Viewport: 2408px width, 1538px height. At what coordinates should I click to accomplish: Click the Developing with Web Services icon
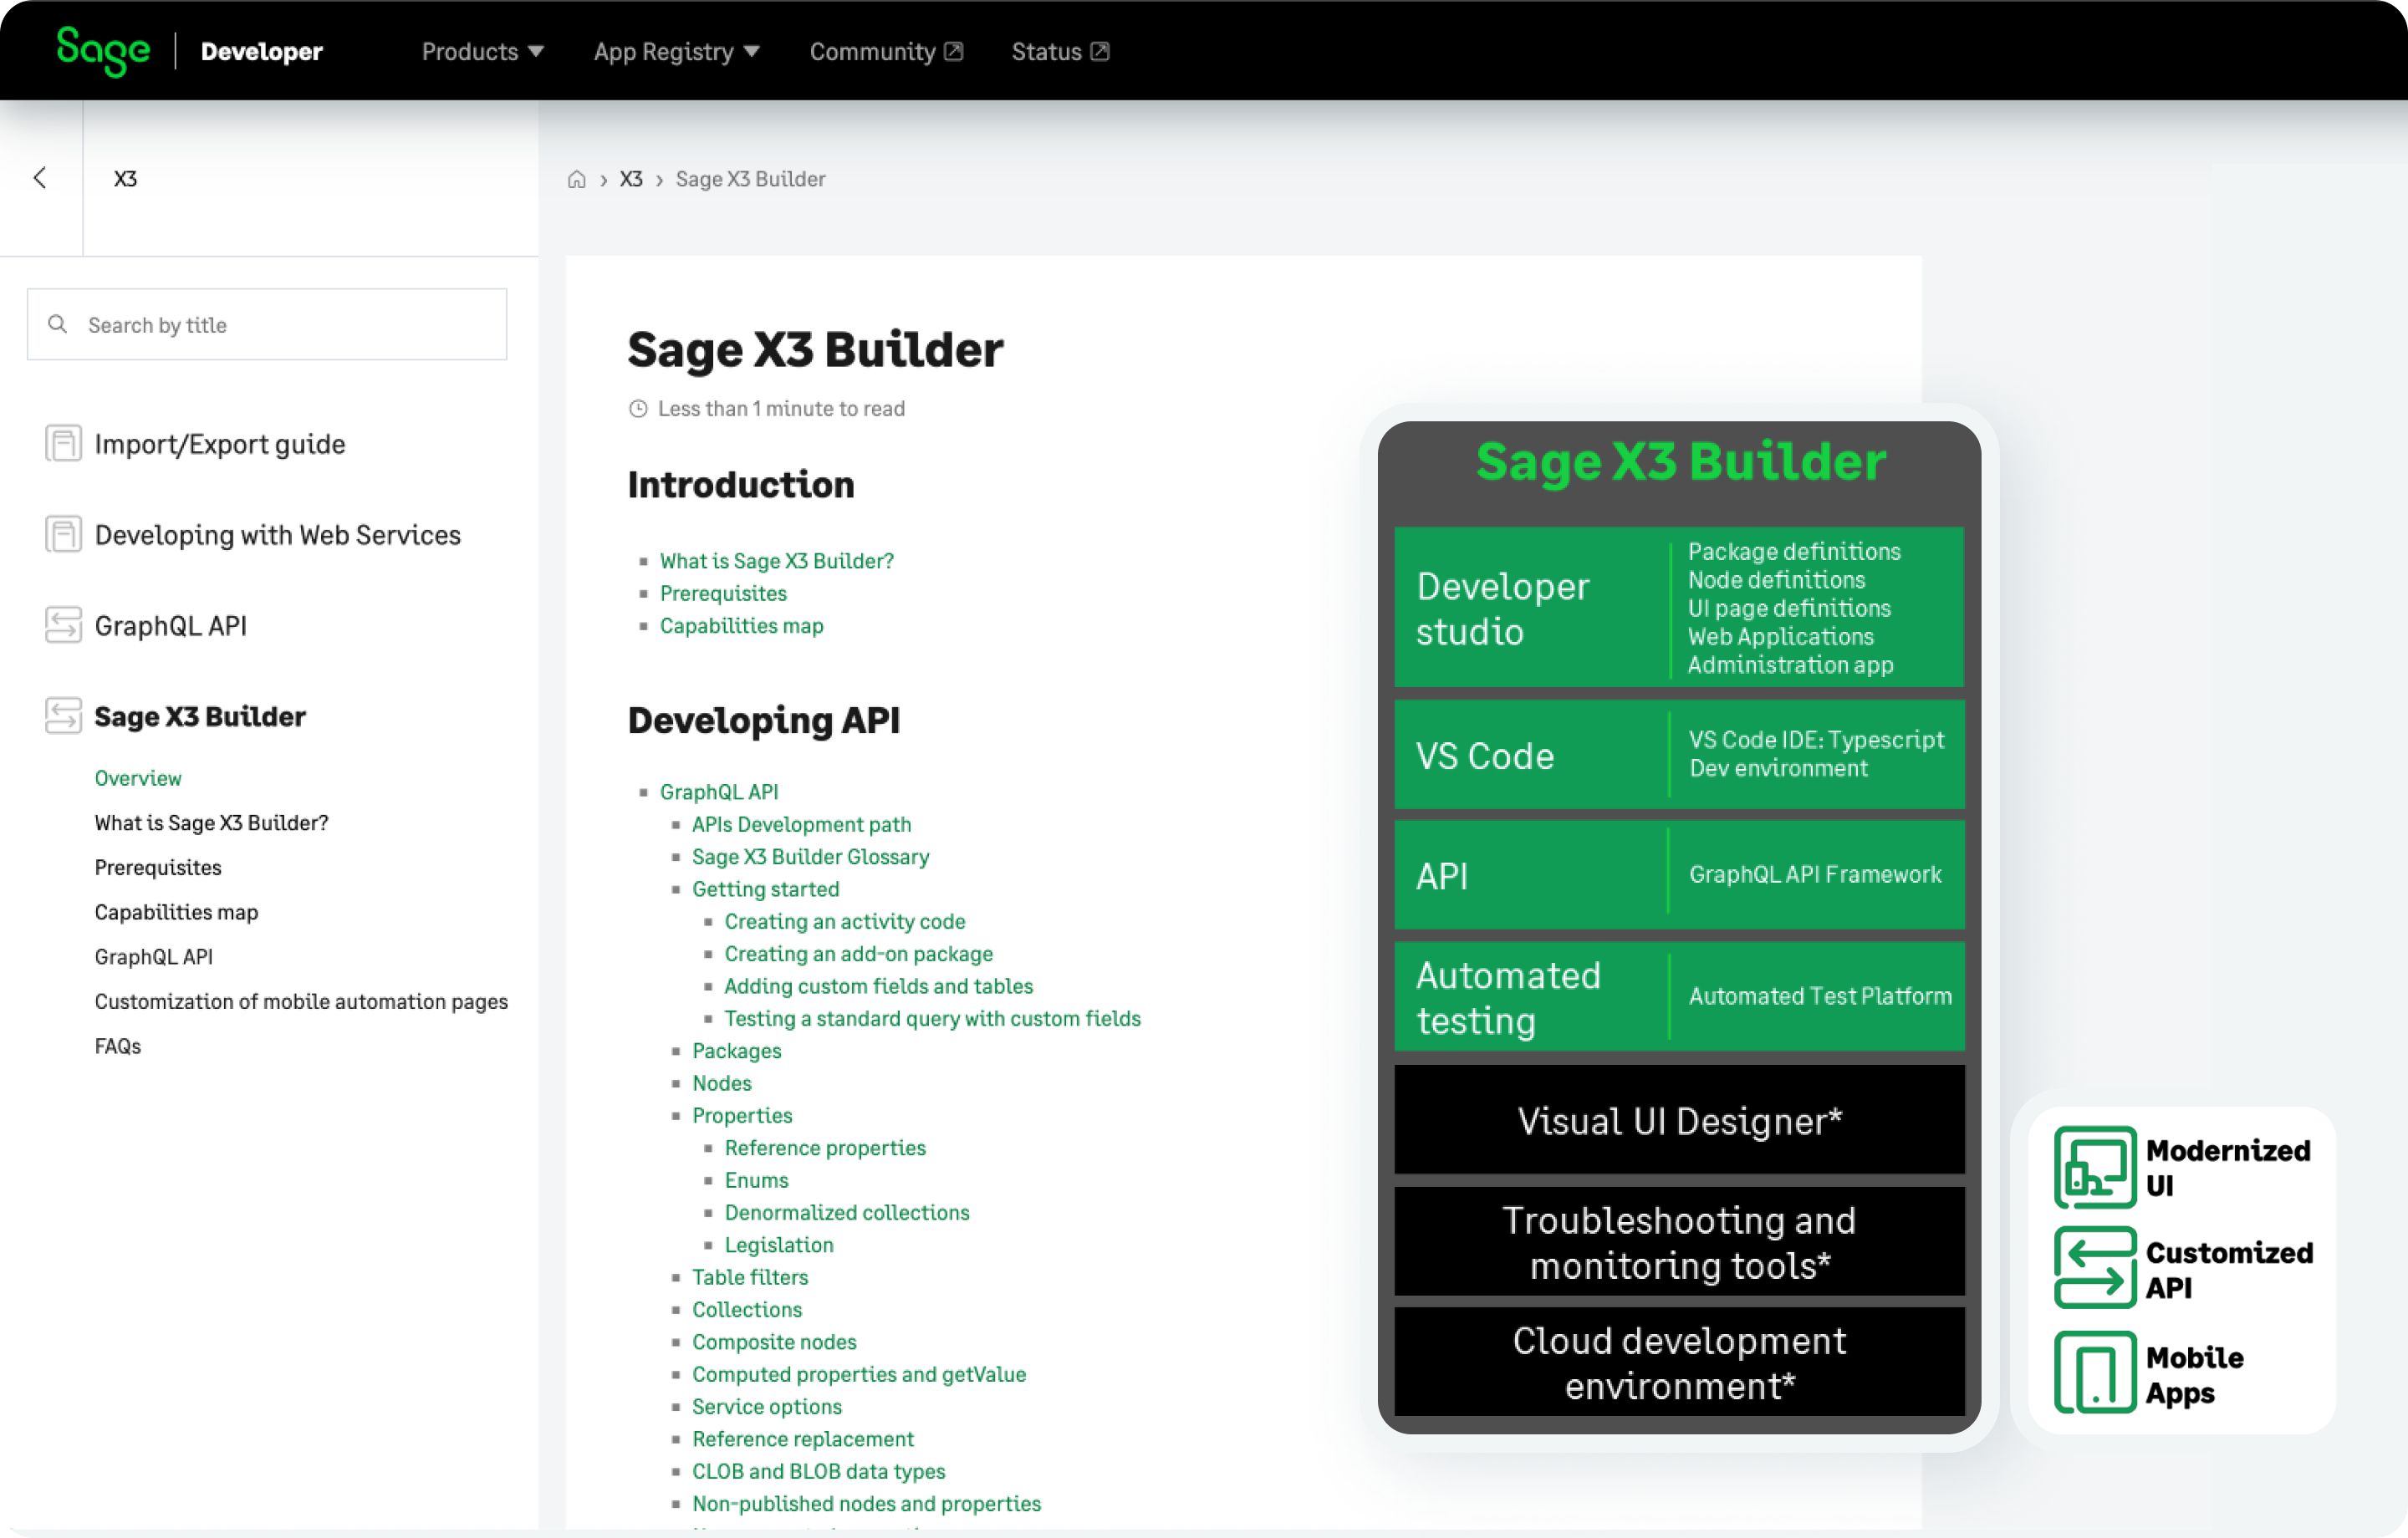coord(63,534)
